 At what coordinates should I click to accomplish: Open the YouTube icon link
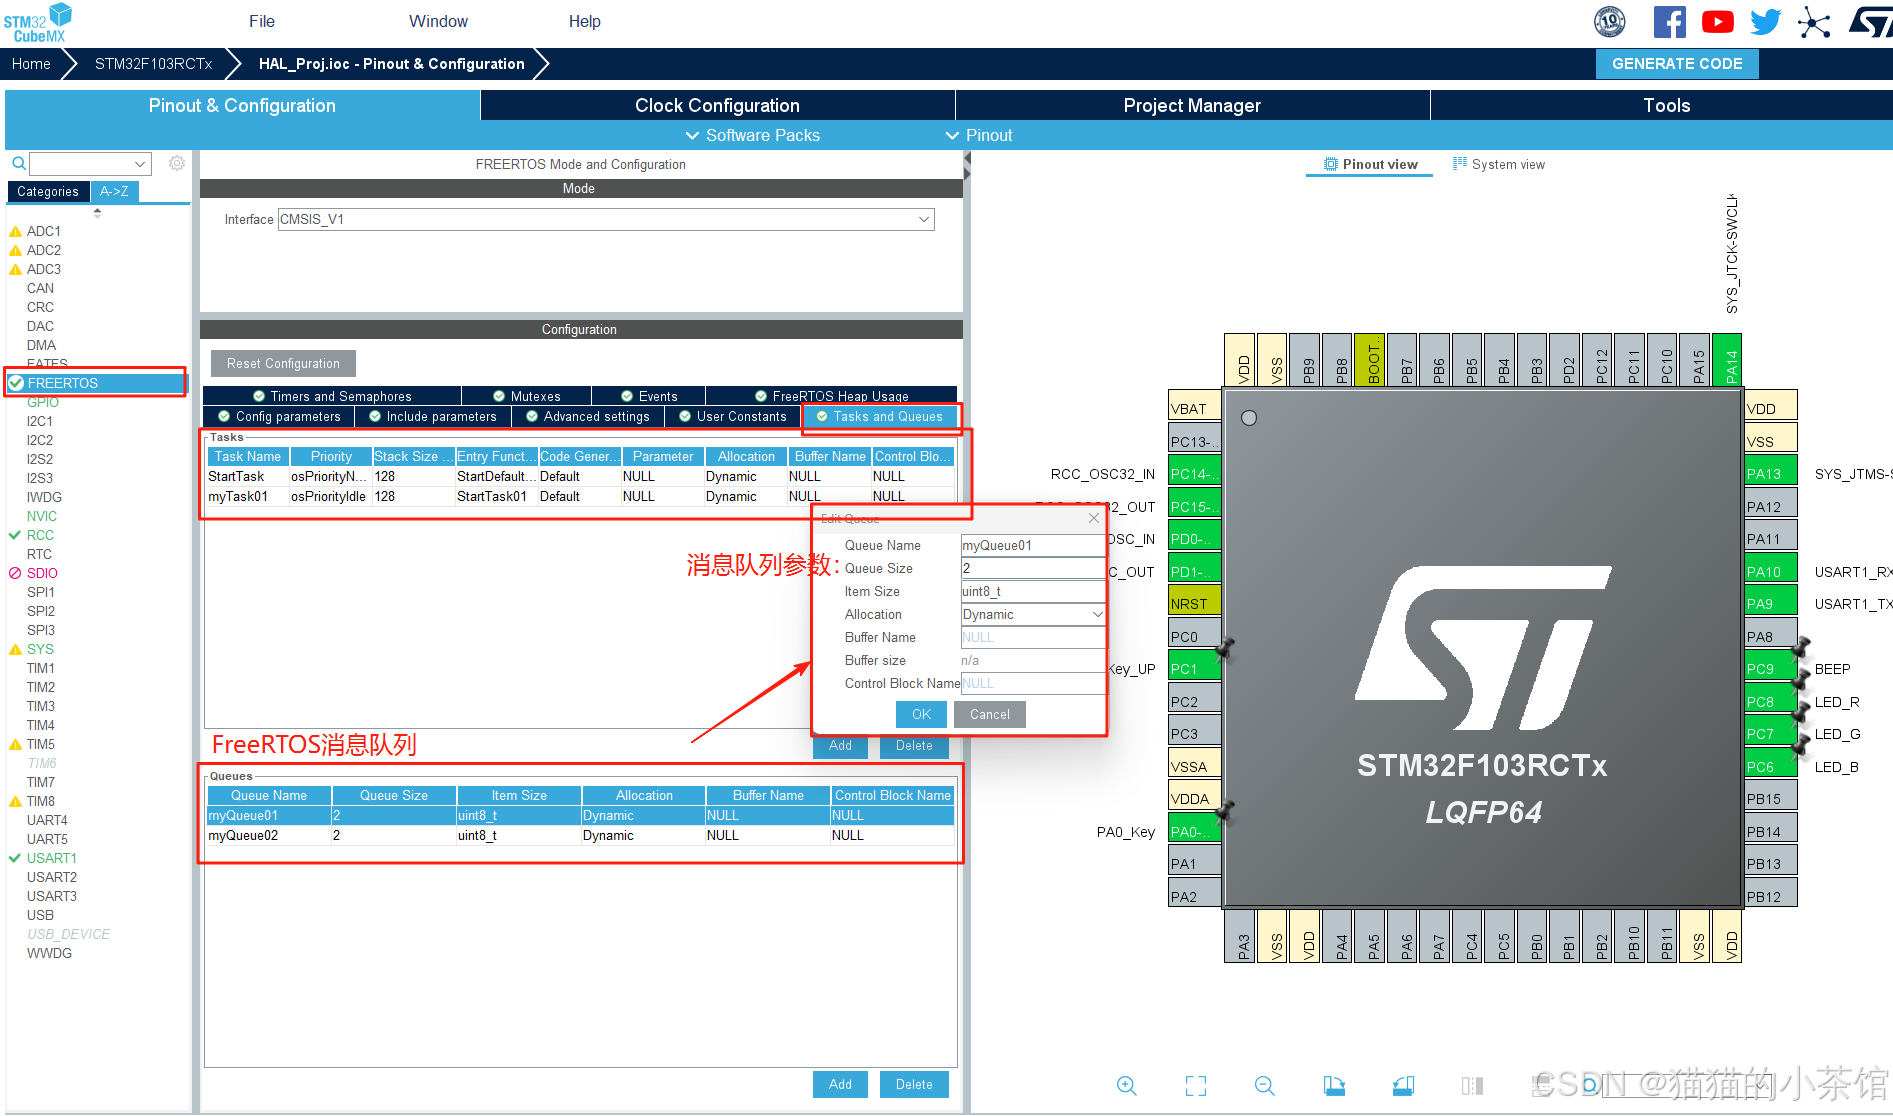tap(1717, 21)
